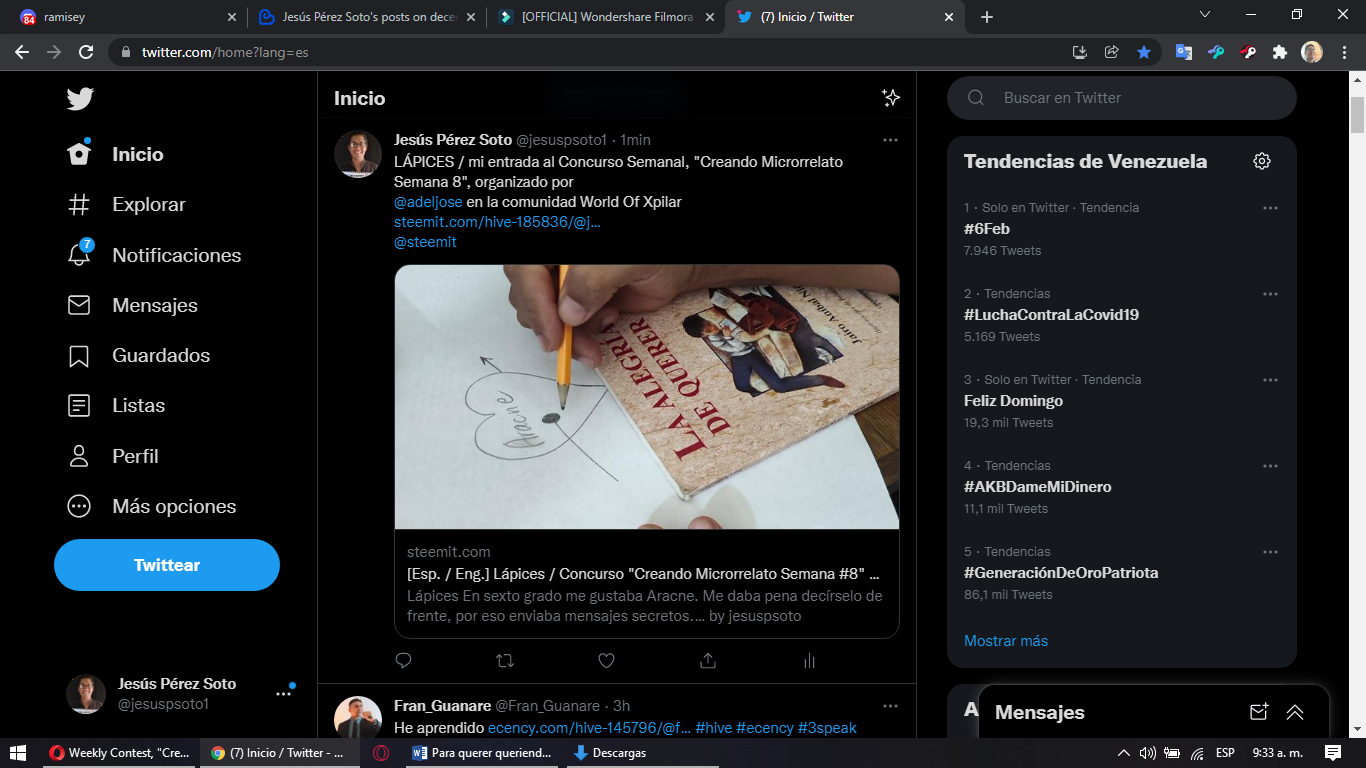Start a new message in Mensajes drawer

(1259, 712)
